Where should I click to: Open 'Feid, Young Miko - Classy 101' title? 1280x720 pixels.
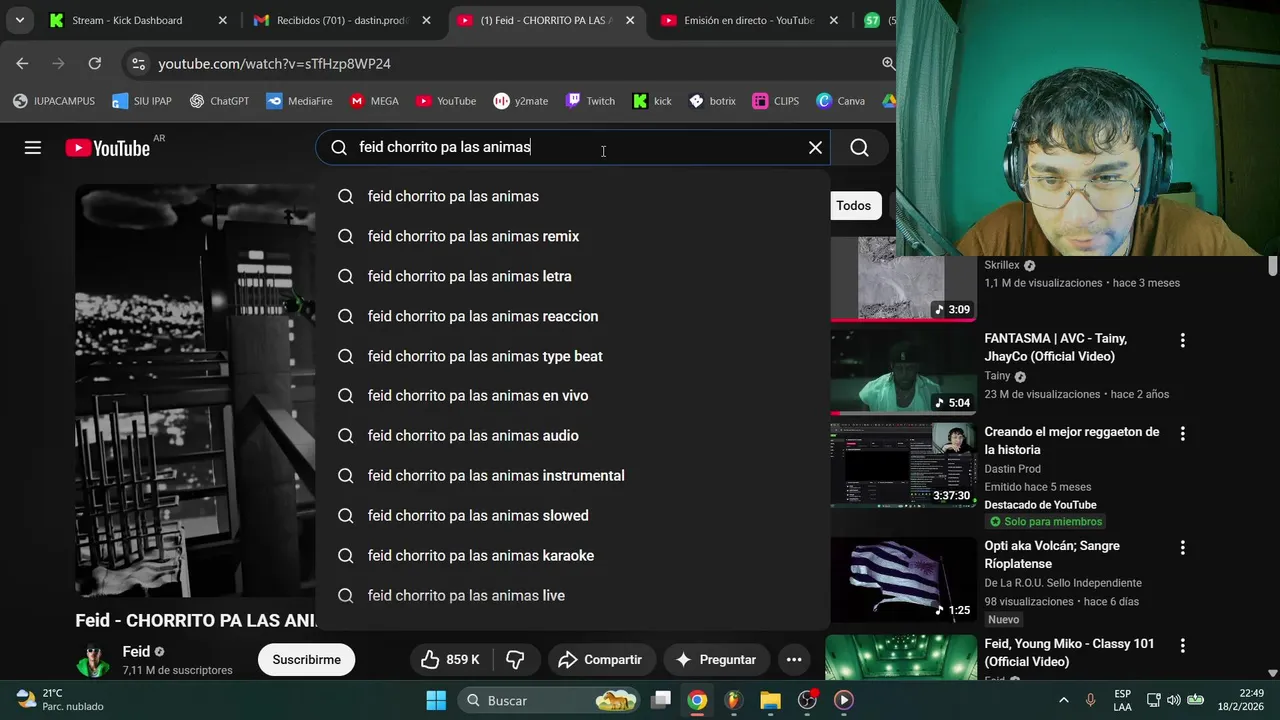point(1069,653)
